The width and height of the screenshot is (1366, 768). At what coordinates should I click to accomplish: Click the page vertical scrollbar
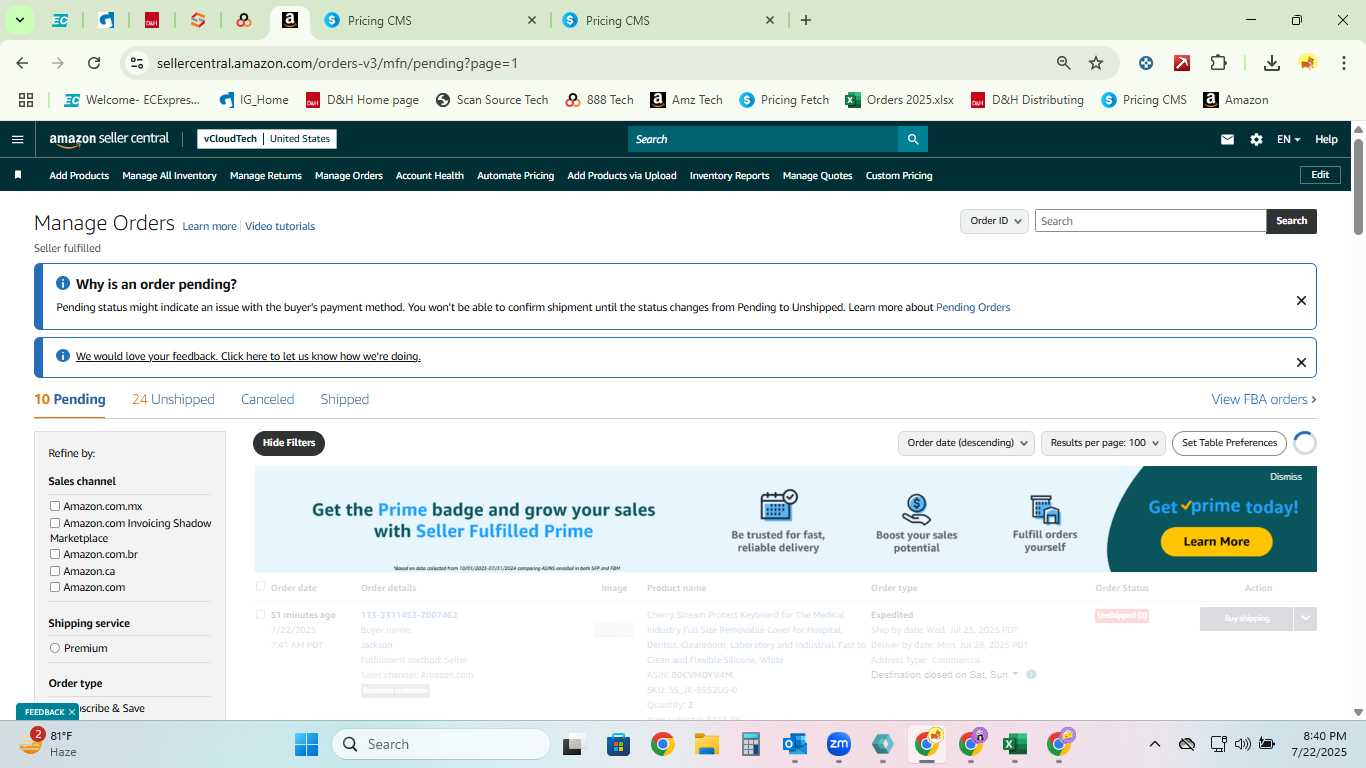click(1358, 186)
